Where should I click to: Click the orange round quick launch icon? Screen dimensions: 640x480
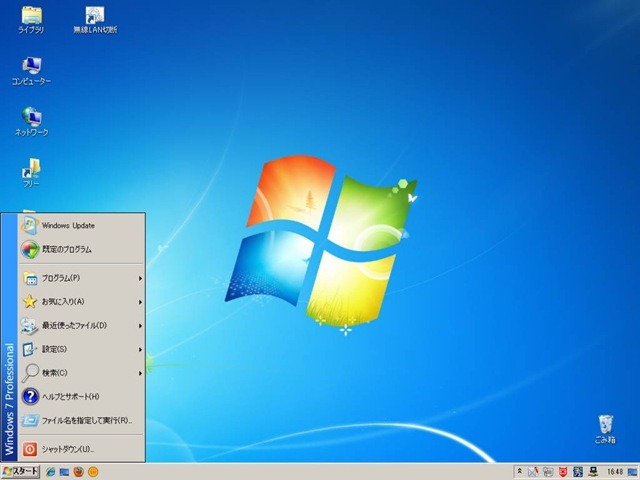point(93,472)
